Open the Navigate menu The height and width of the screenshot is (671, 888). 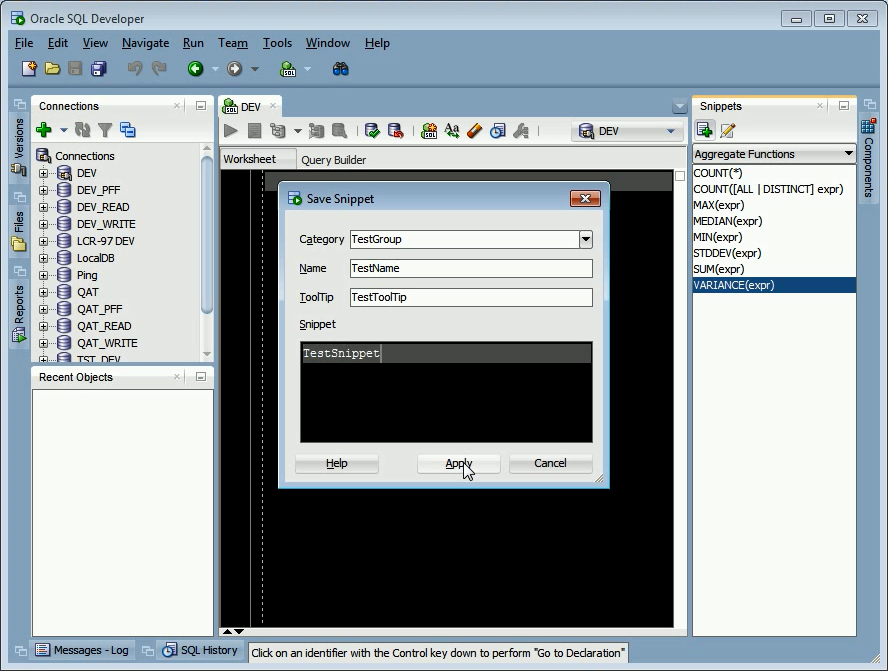[146, 43]
